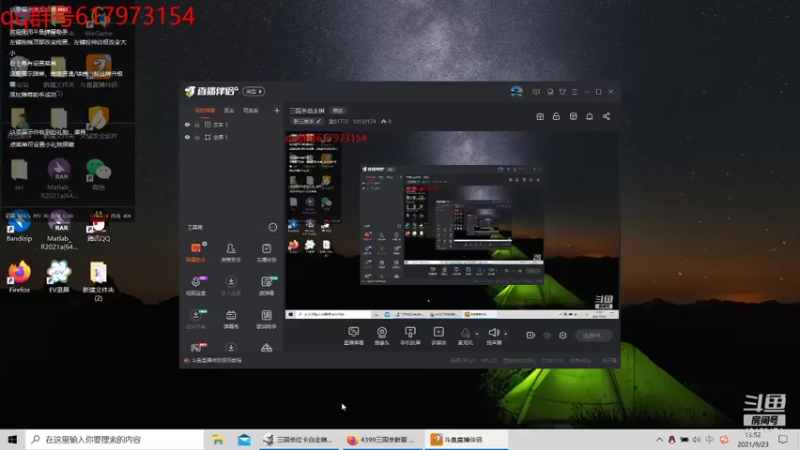The image size is (800, 450).
Task: Add a 手机投屏 phone mirroring source
Action: click(x=410, y=336)
